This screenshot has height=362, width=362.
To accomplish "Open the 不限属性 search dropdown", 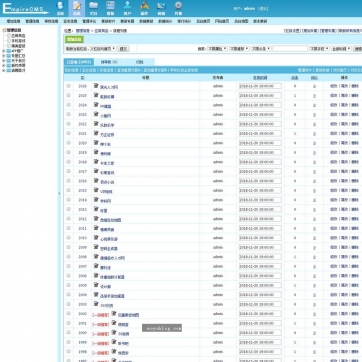I will [217, 49].
